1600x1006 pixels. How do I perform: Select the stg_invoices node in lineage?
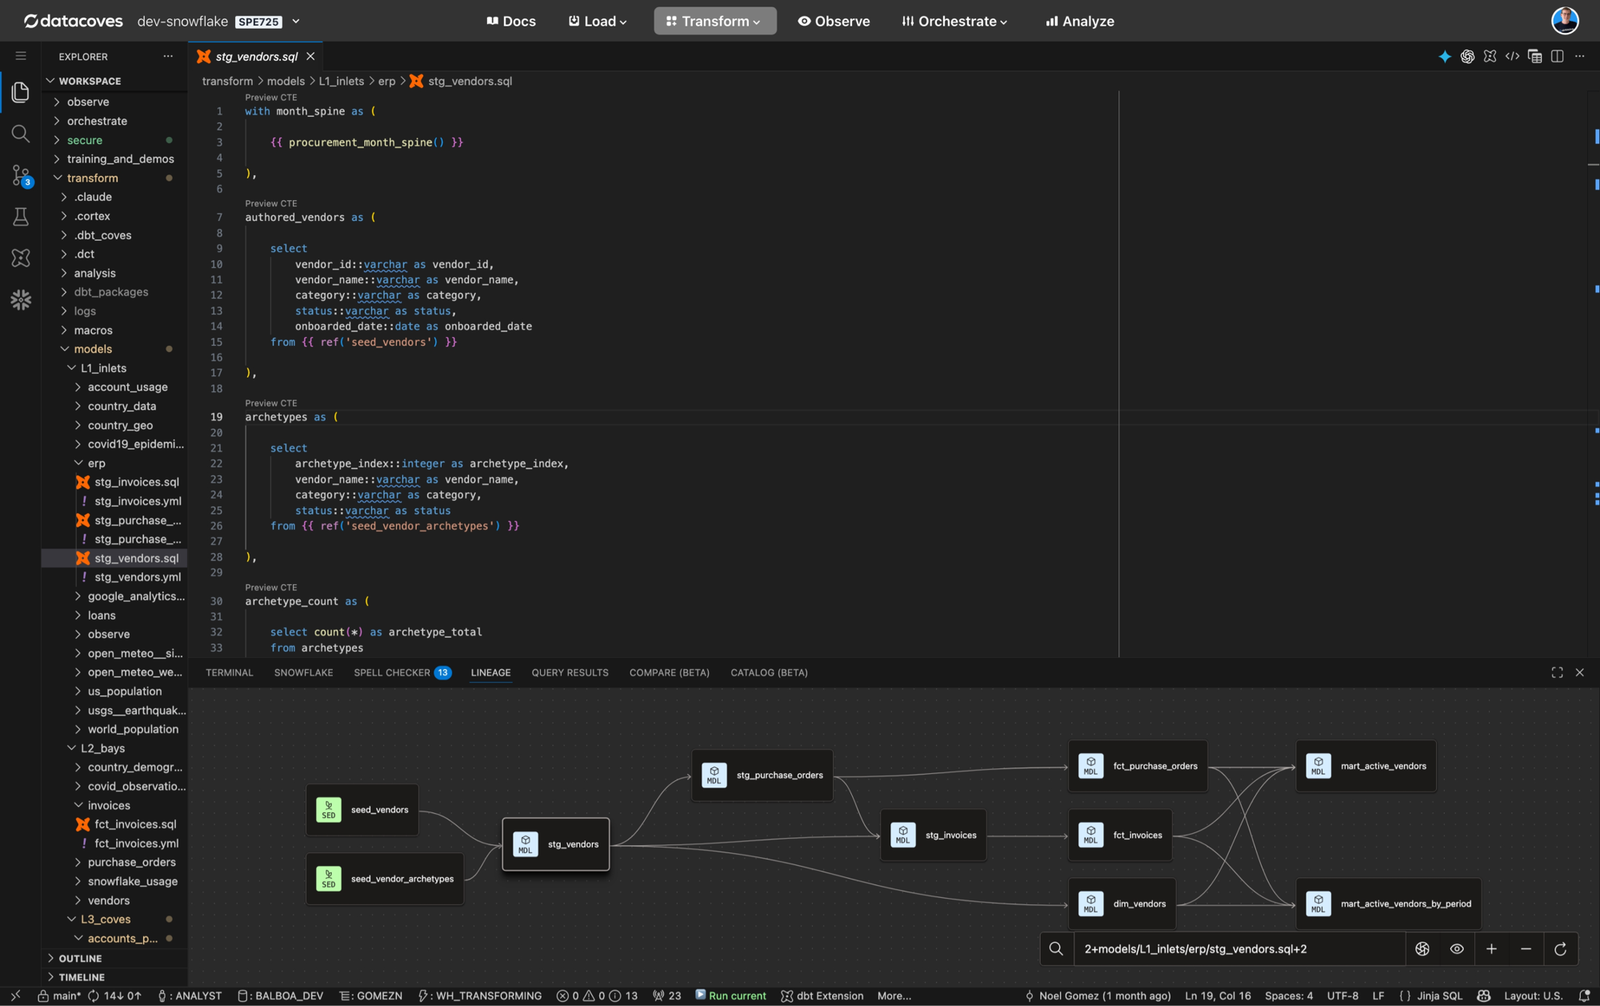click(934, 835)
